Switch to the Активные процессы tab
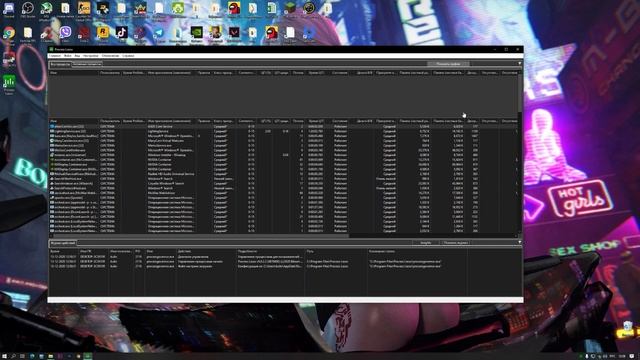 coord(87,64)
